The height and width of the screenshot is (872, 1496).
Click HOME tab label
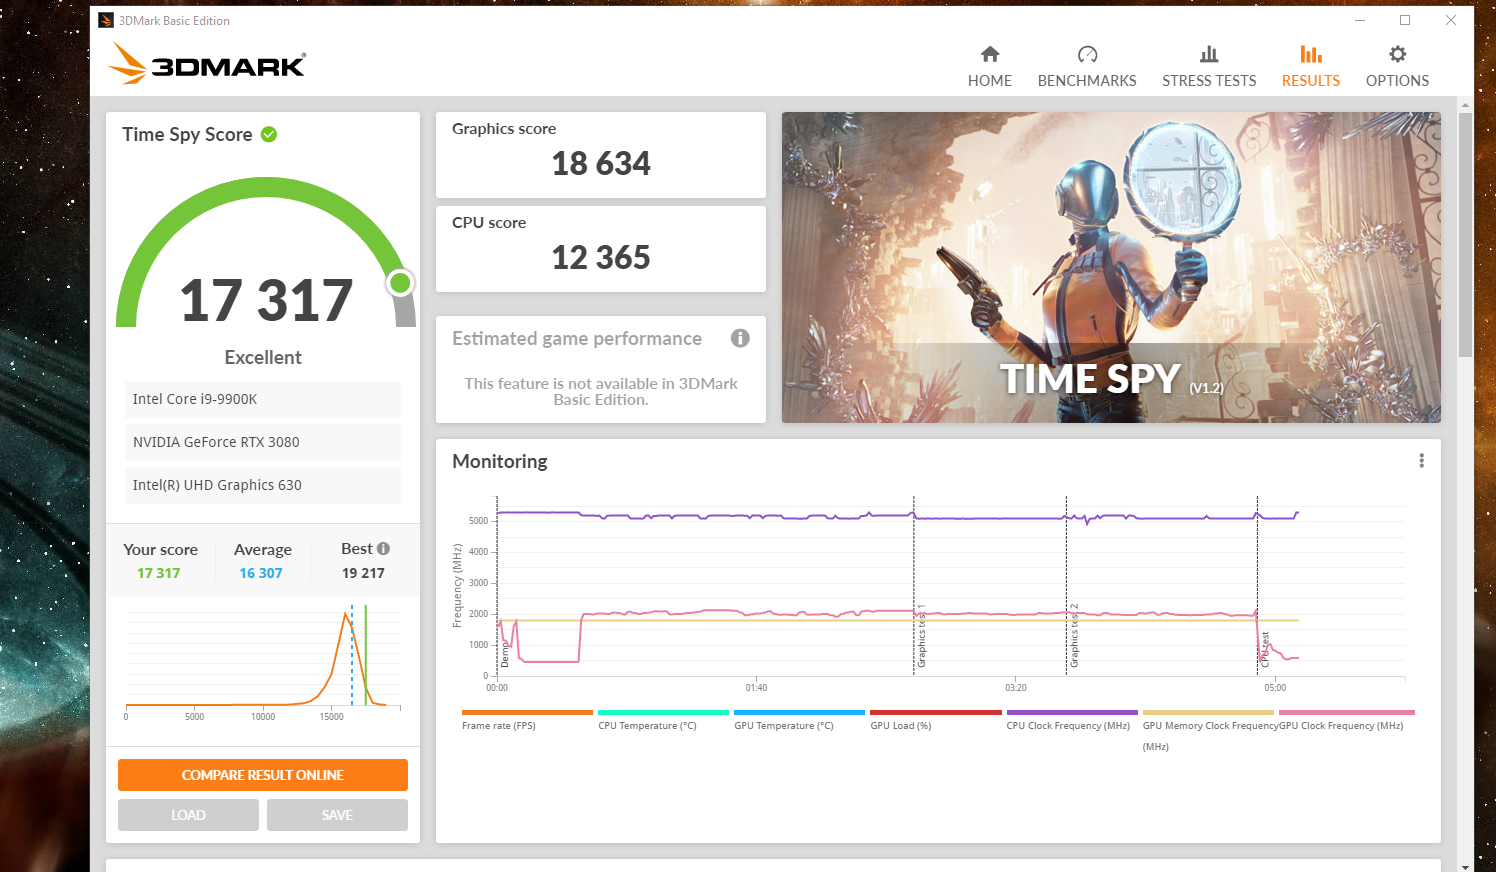point(989,81)
